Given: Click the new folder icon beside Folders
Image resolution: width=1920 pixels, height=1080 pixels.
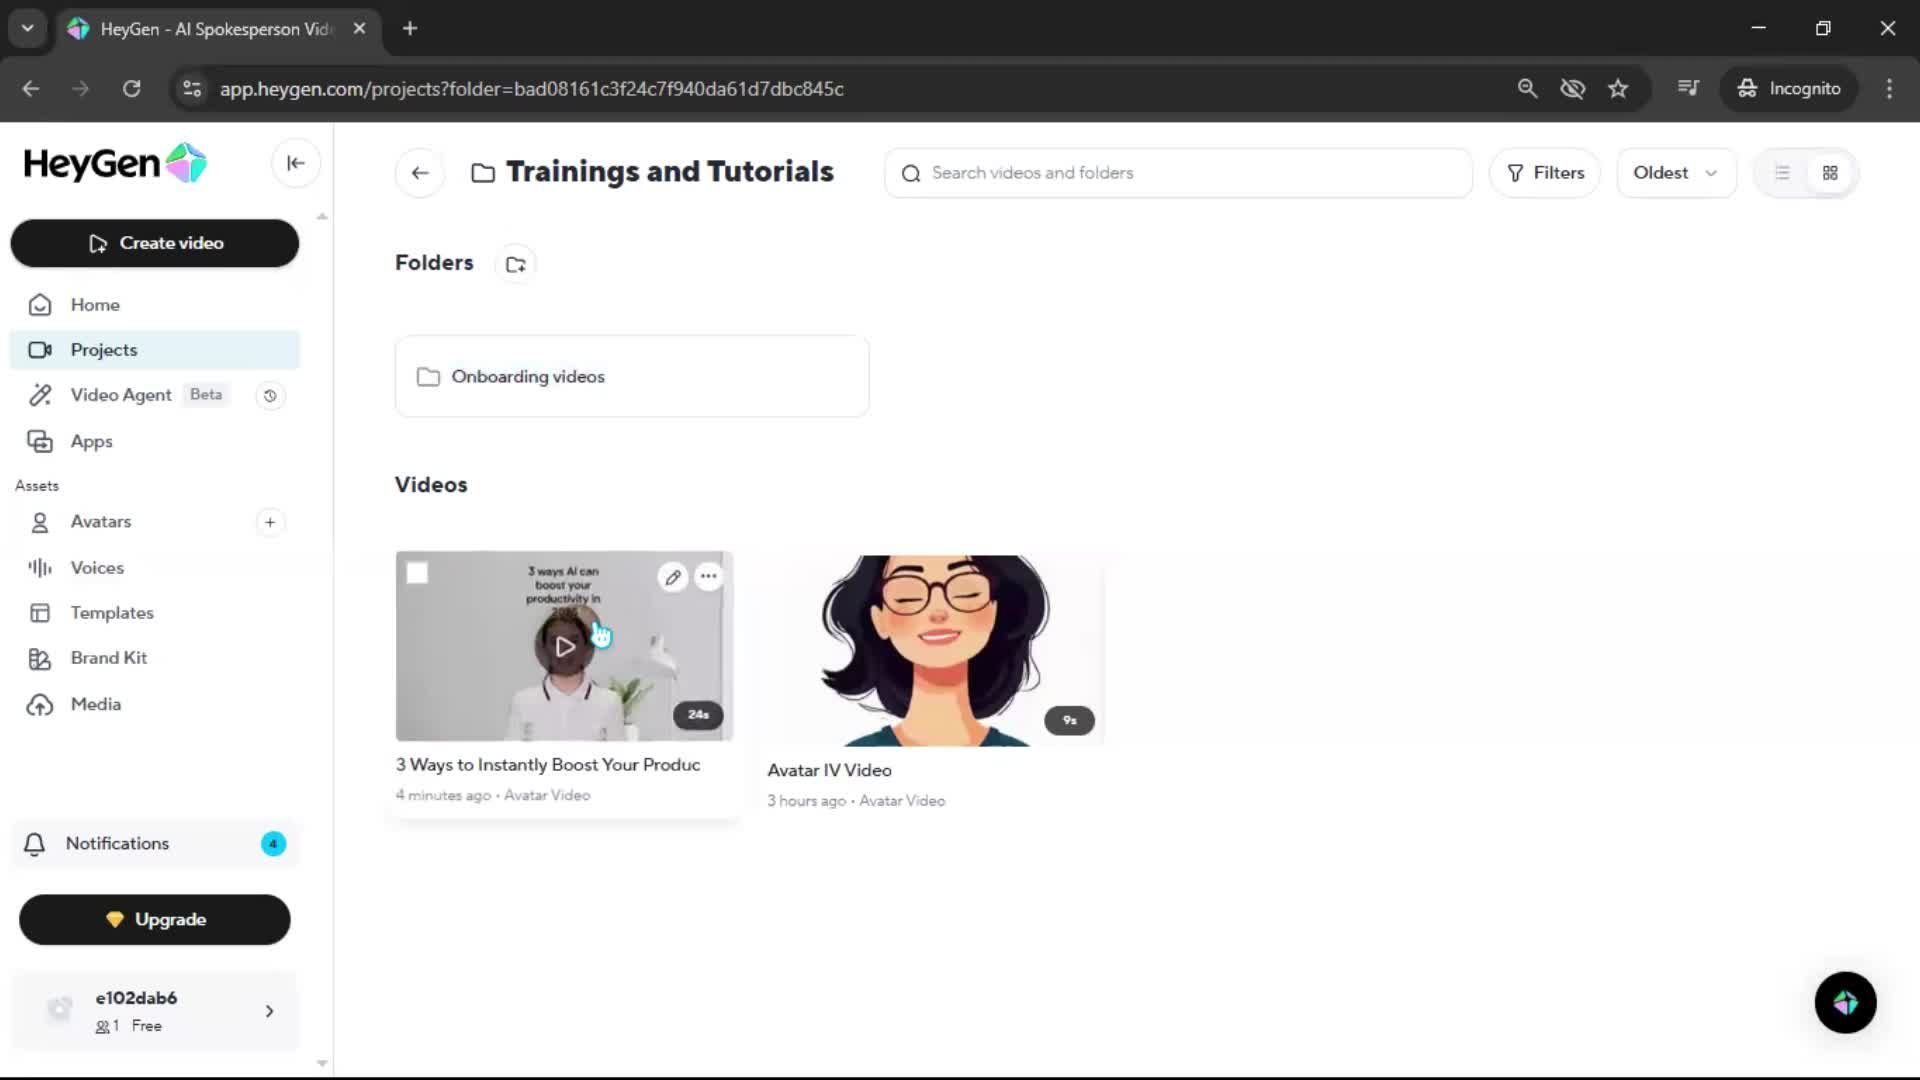Looking at the screenshot, I should [x=516, y=264].
